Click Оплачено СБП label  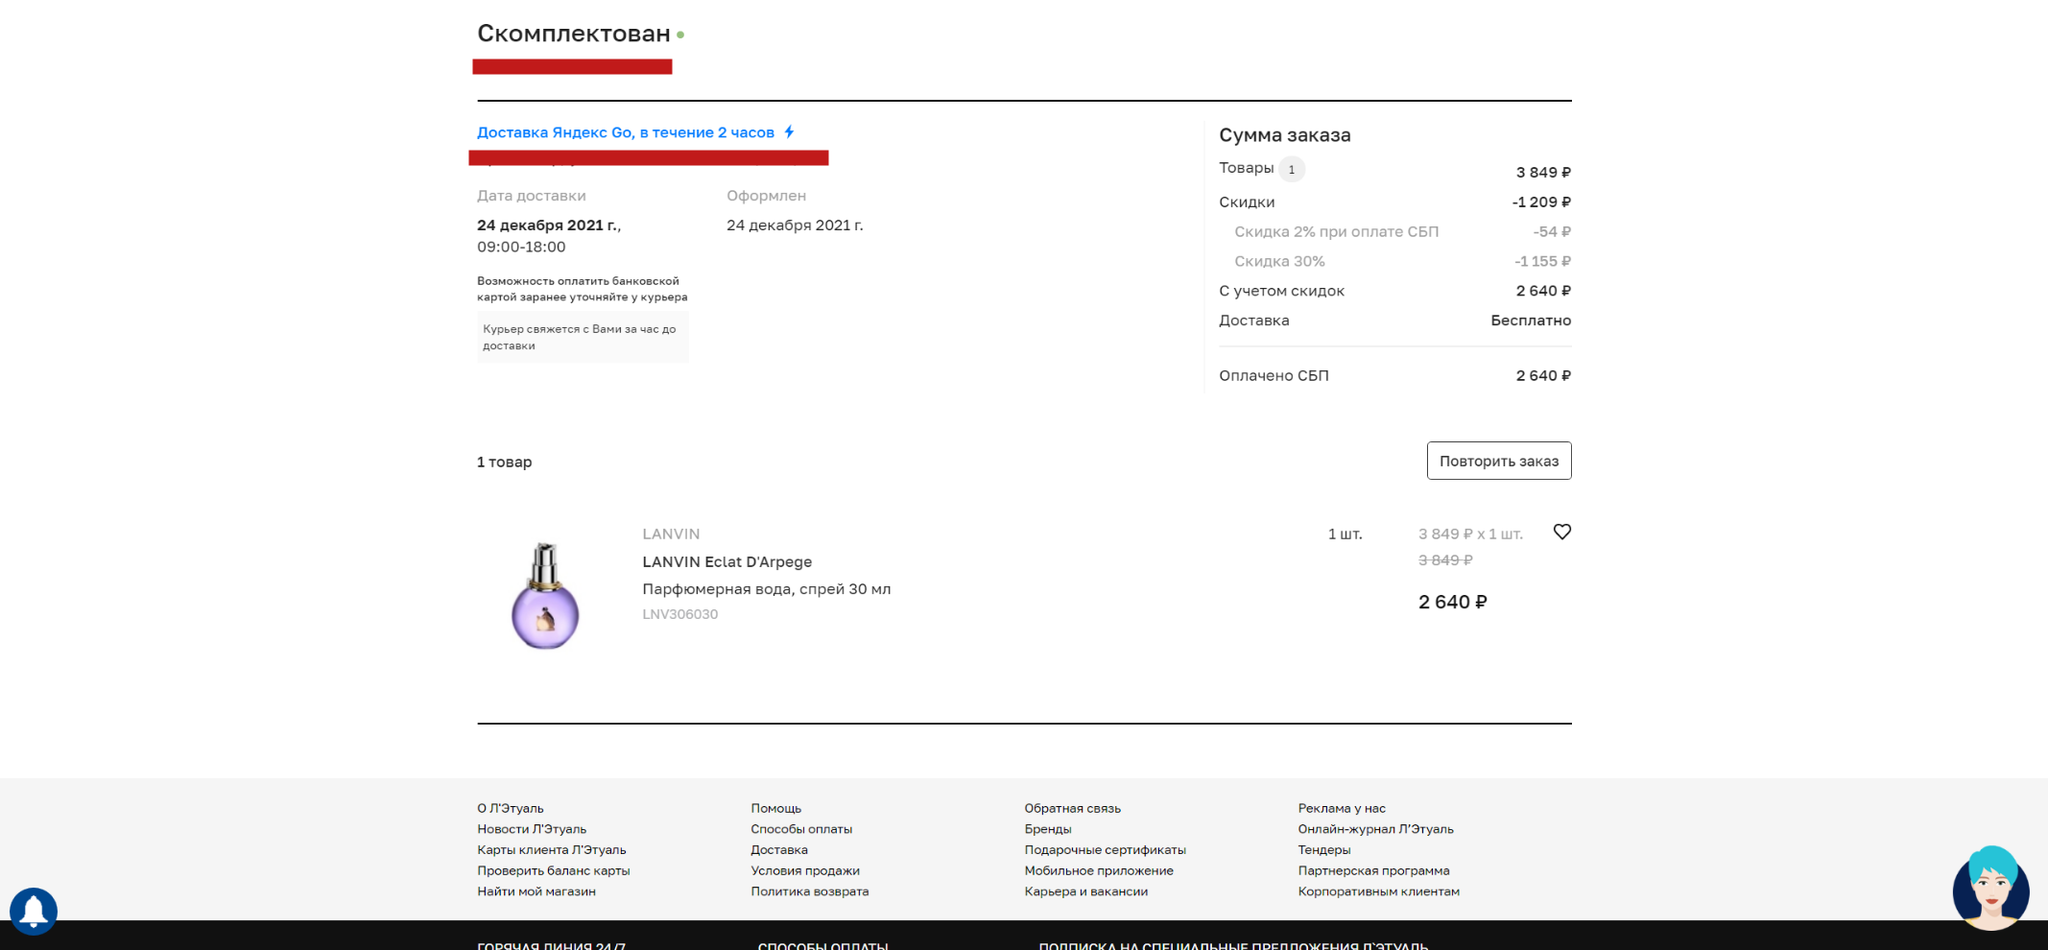click(x=1274, y=376)
